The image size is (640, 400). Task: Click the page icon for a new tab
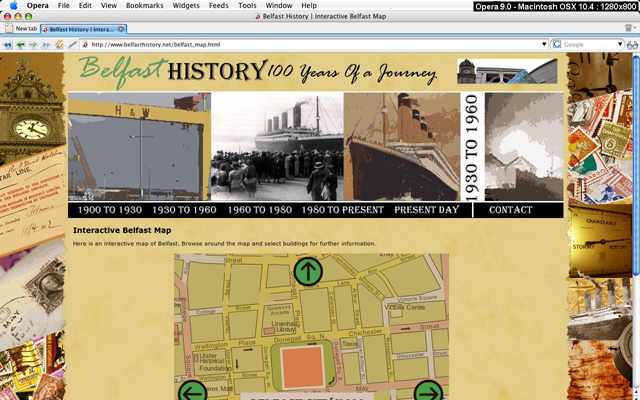(x=9, y=28)
